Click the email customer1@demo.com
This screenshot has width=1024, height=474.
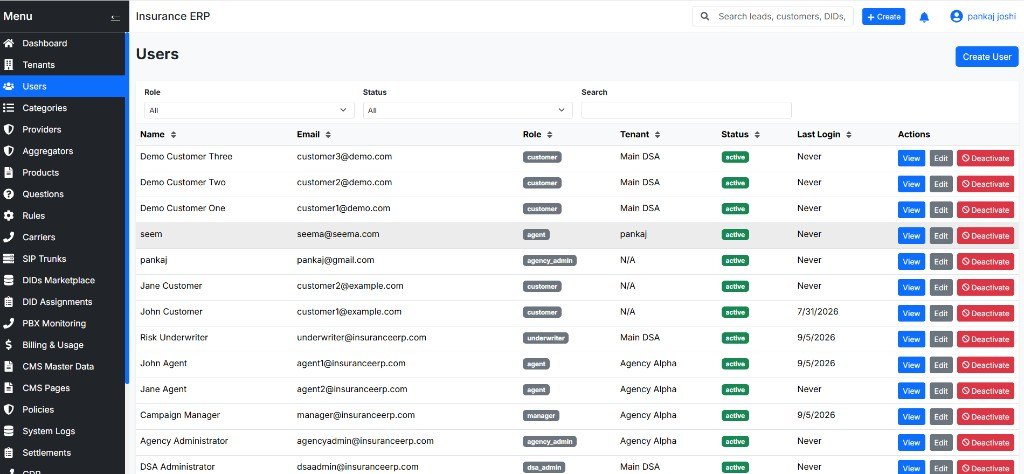click(x=344, y=208)
